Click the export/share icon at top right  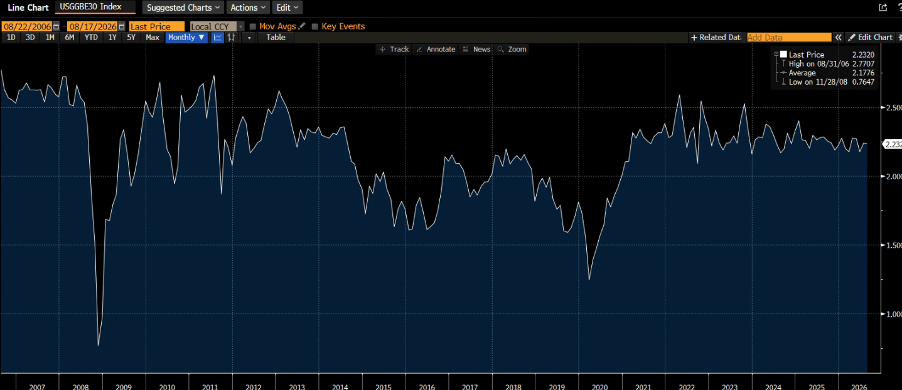click(883, 7)
